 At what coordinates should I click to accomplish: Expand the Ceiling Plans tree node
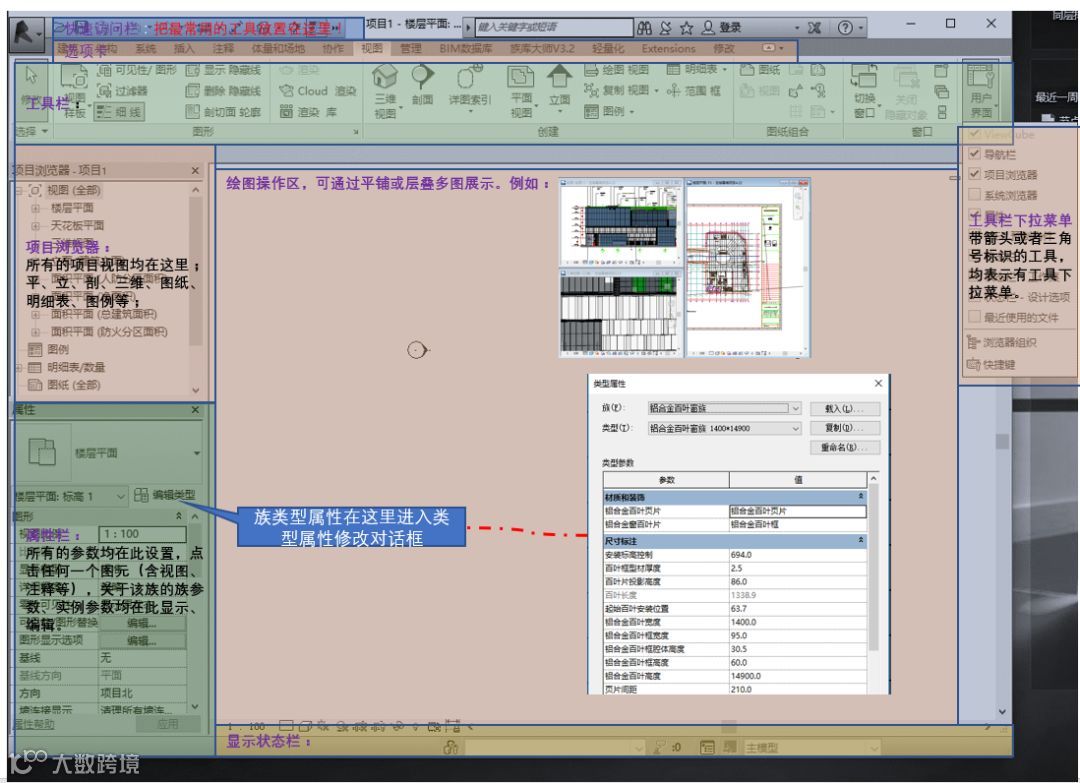point(35,226)
